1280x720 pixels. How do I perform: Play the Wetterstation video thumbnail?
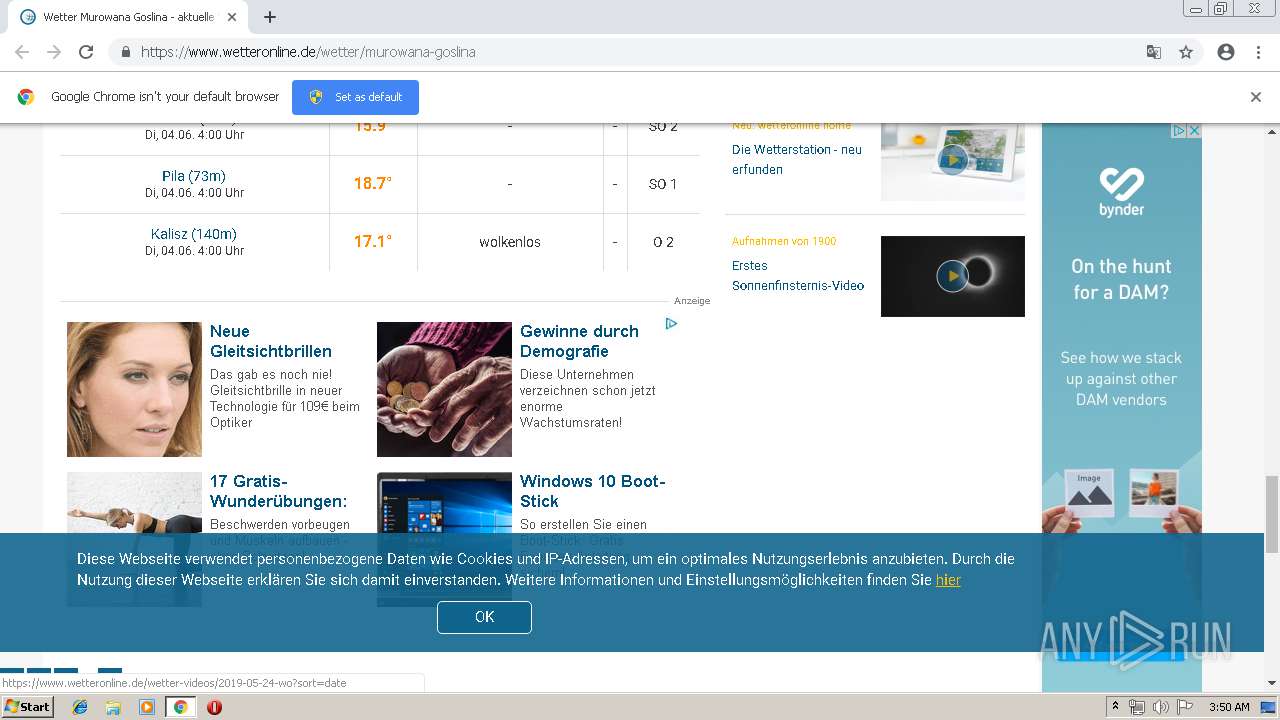(x=953, y=160)
